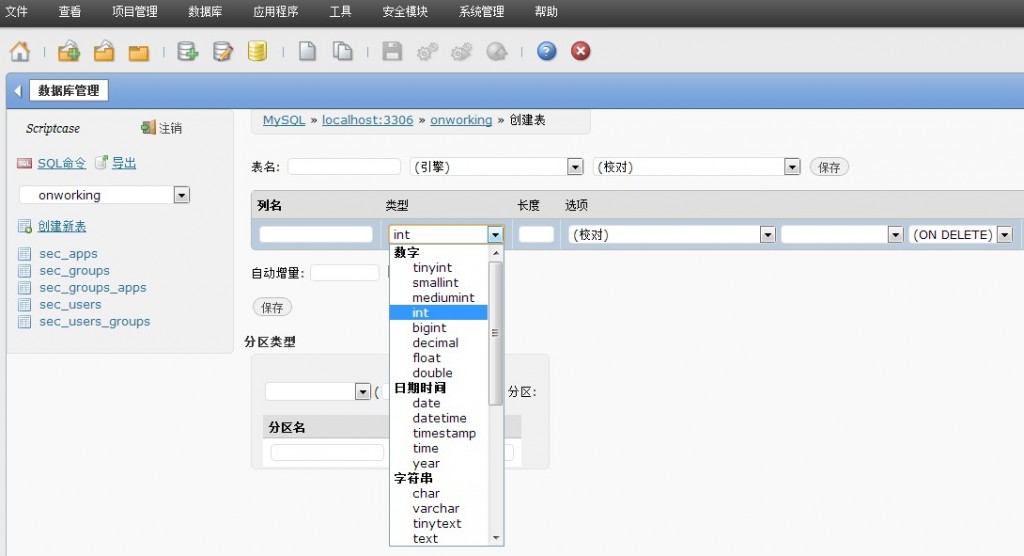Click the new database connection icon with plus
Image resolution: width=1024 pixels, height=556 pixels.
[x=187, y=51]
